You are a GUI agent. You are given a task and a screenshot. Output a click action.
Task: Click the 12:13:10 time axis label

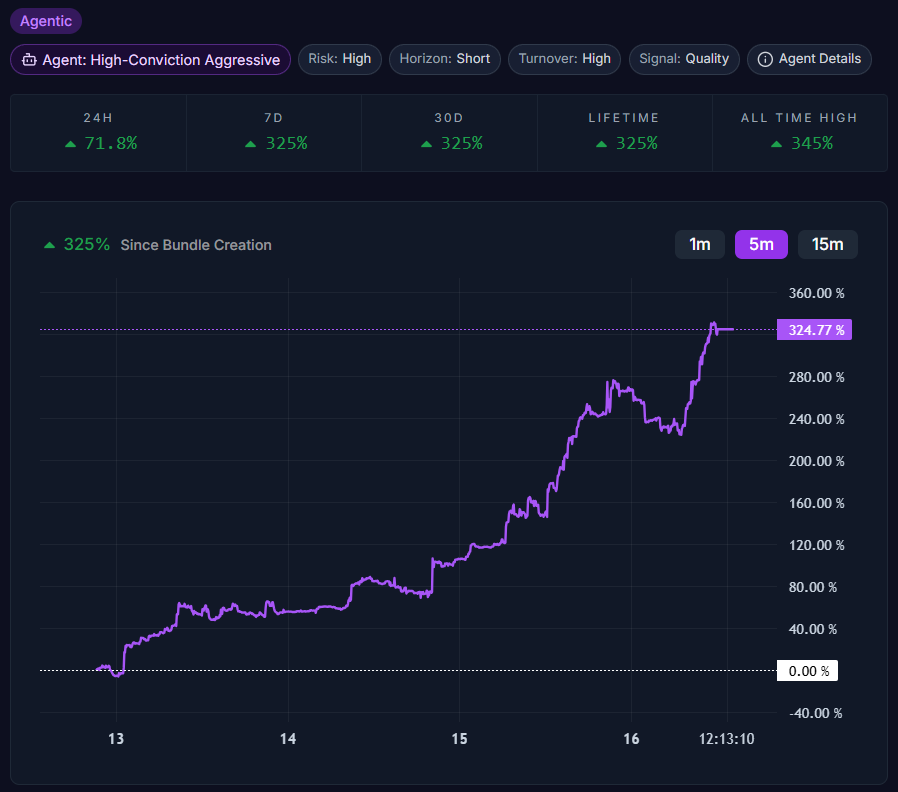click(x=727, y=739)
